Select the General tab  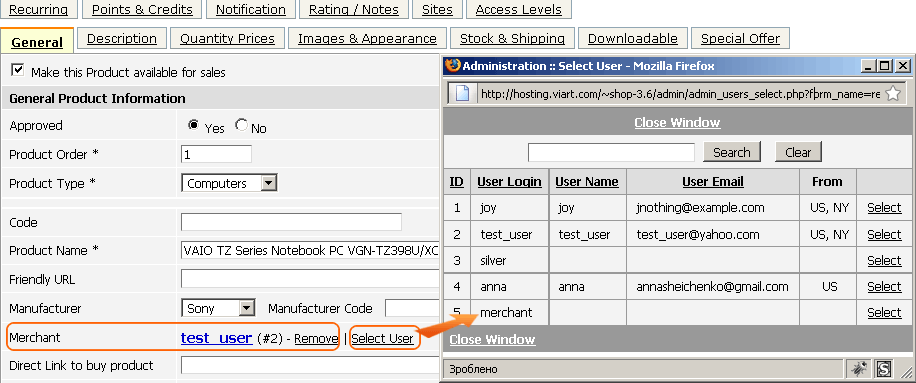coord(37,42)
